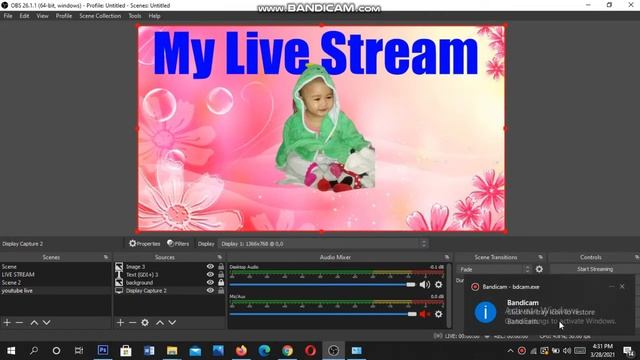The image size is (640, 360).
Task: Open the Fade transition dropdown
Action: point(494,269)
